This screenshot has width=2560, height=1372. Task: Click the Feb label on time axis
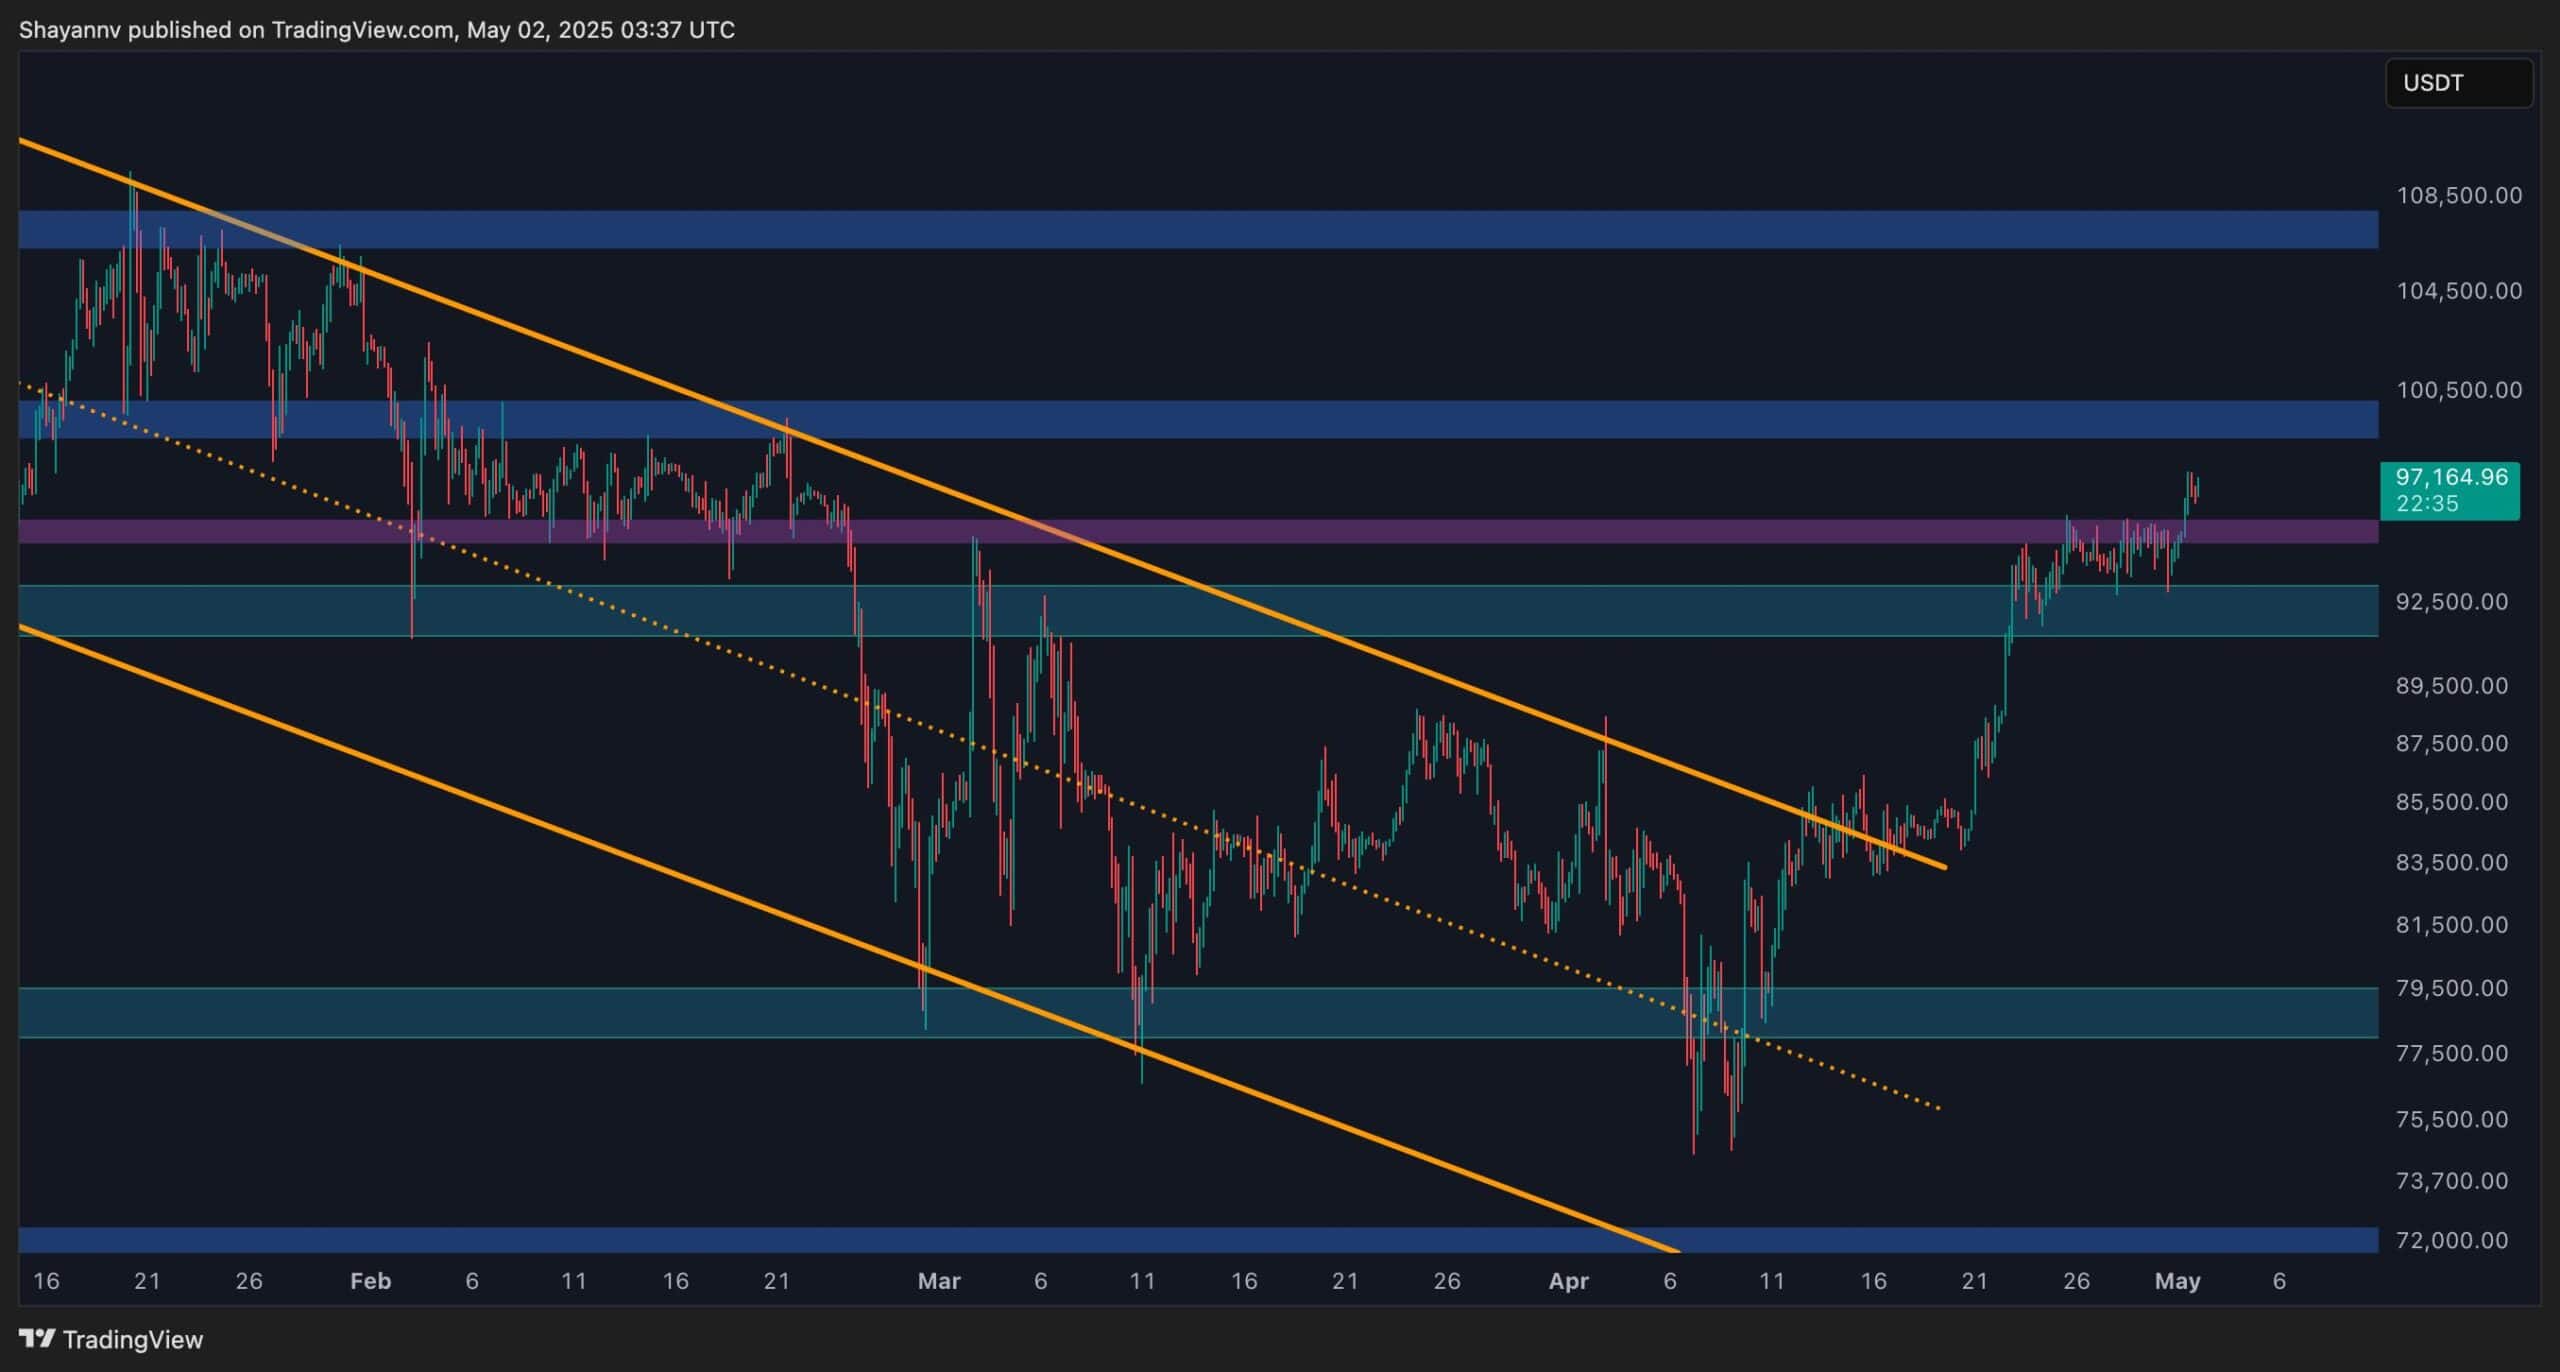370,1281
